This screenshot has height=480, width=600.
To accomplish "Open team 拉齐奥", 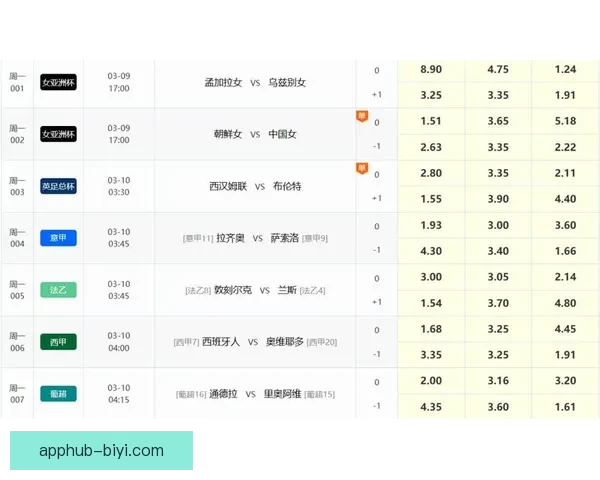I will click(x=230, y=238).
